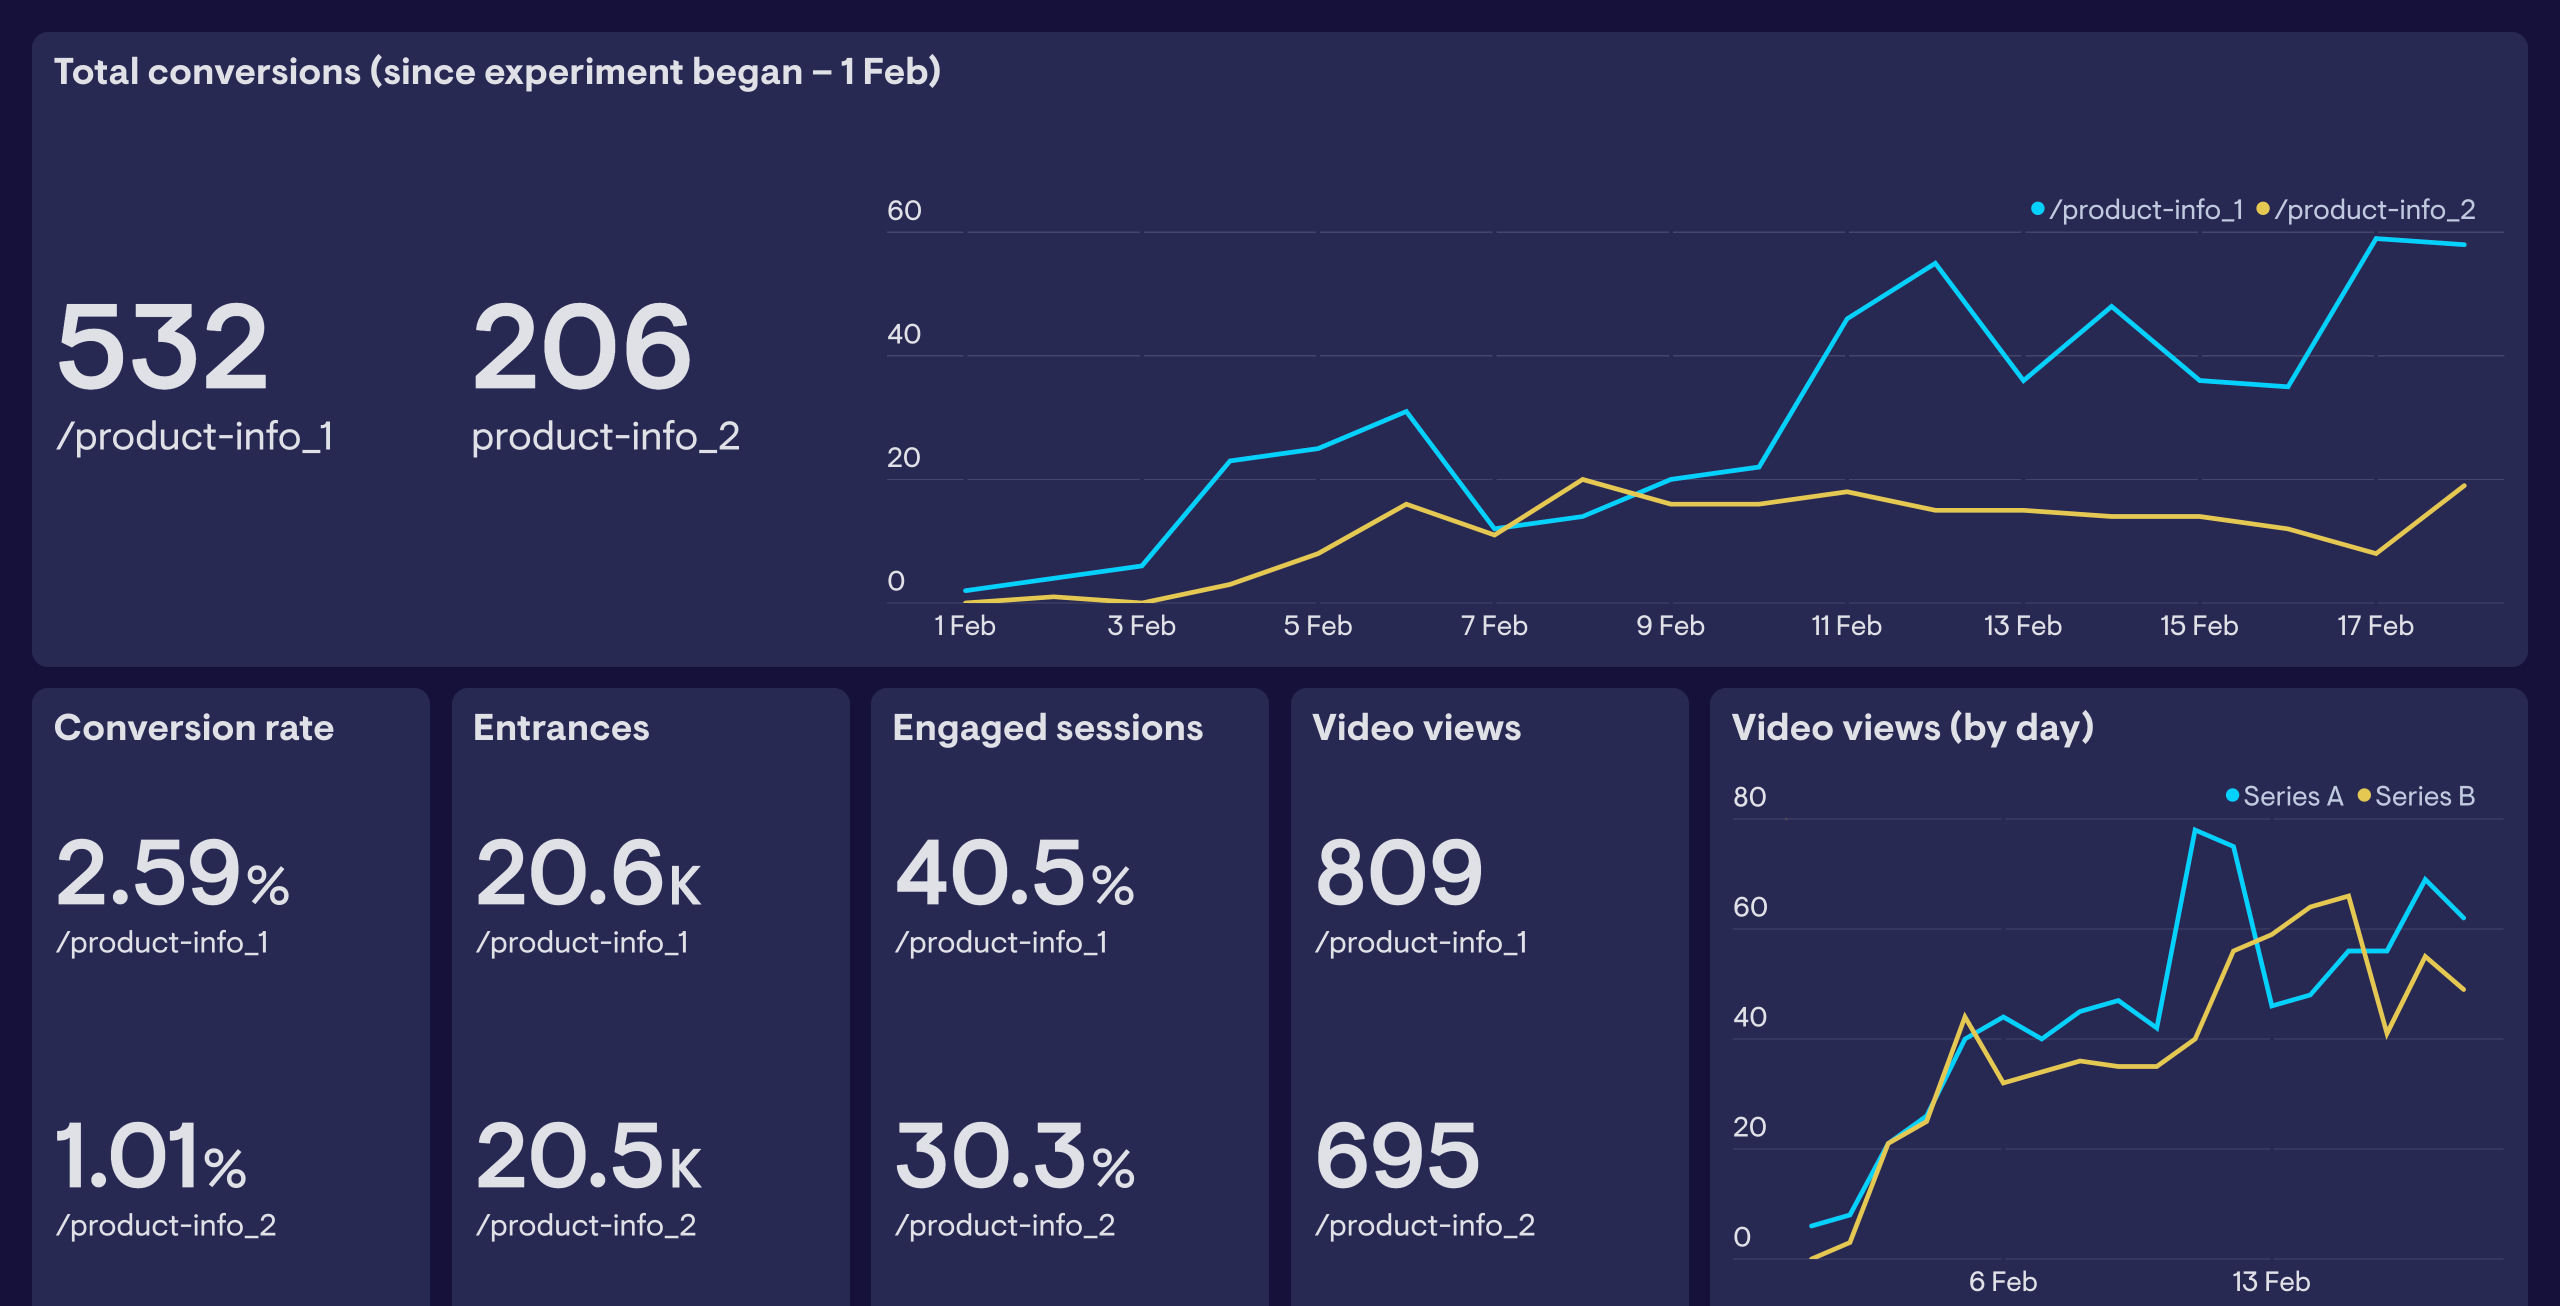Click the 11 Feb axis label
The height and width of the screenshot is (1306, 2560).
[x=1847, y=626]
